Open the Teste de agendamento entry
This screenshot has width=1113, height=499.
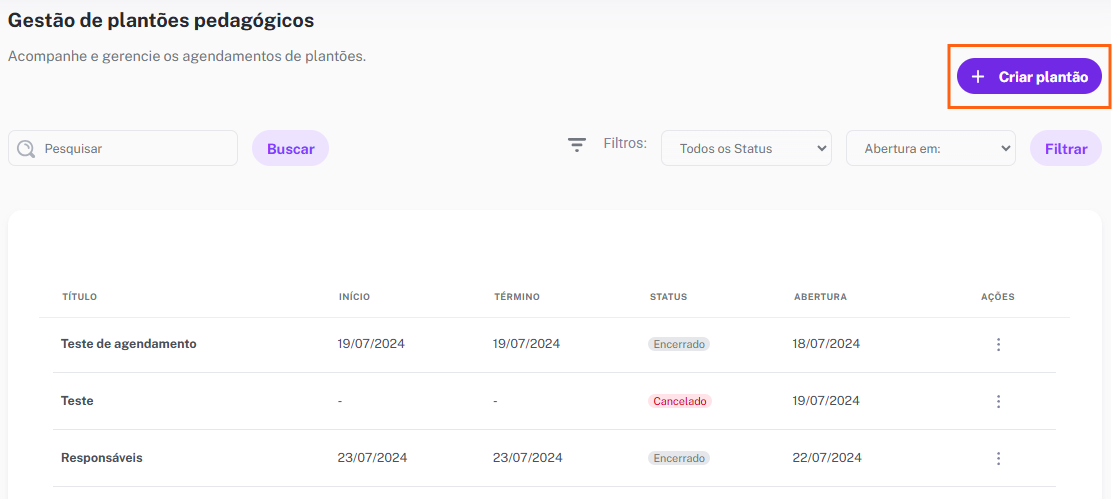[128, 344]
